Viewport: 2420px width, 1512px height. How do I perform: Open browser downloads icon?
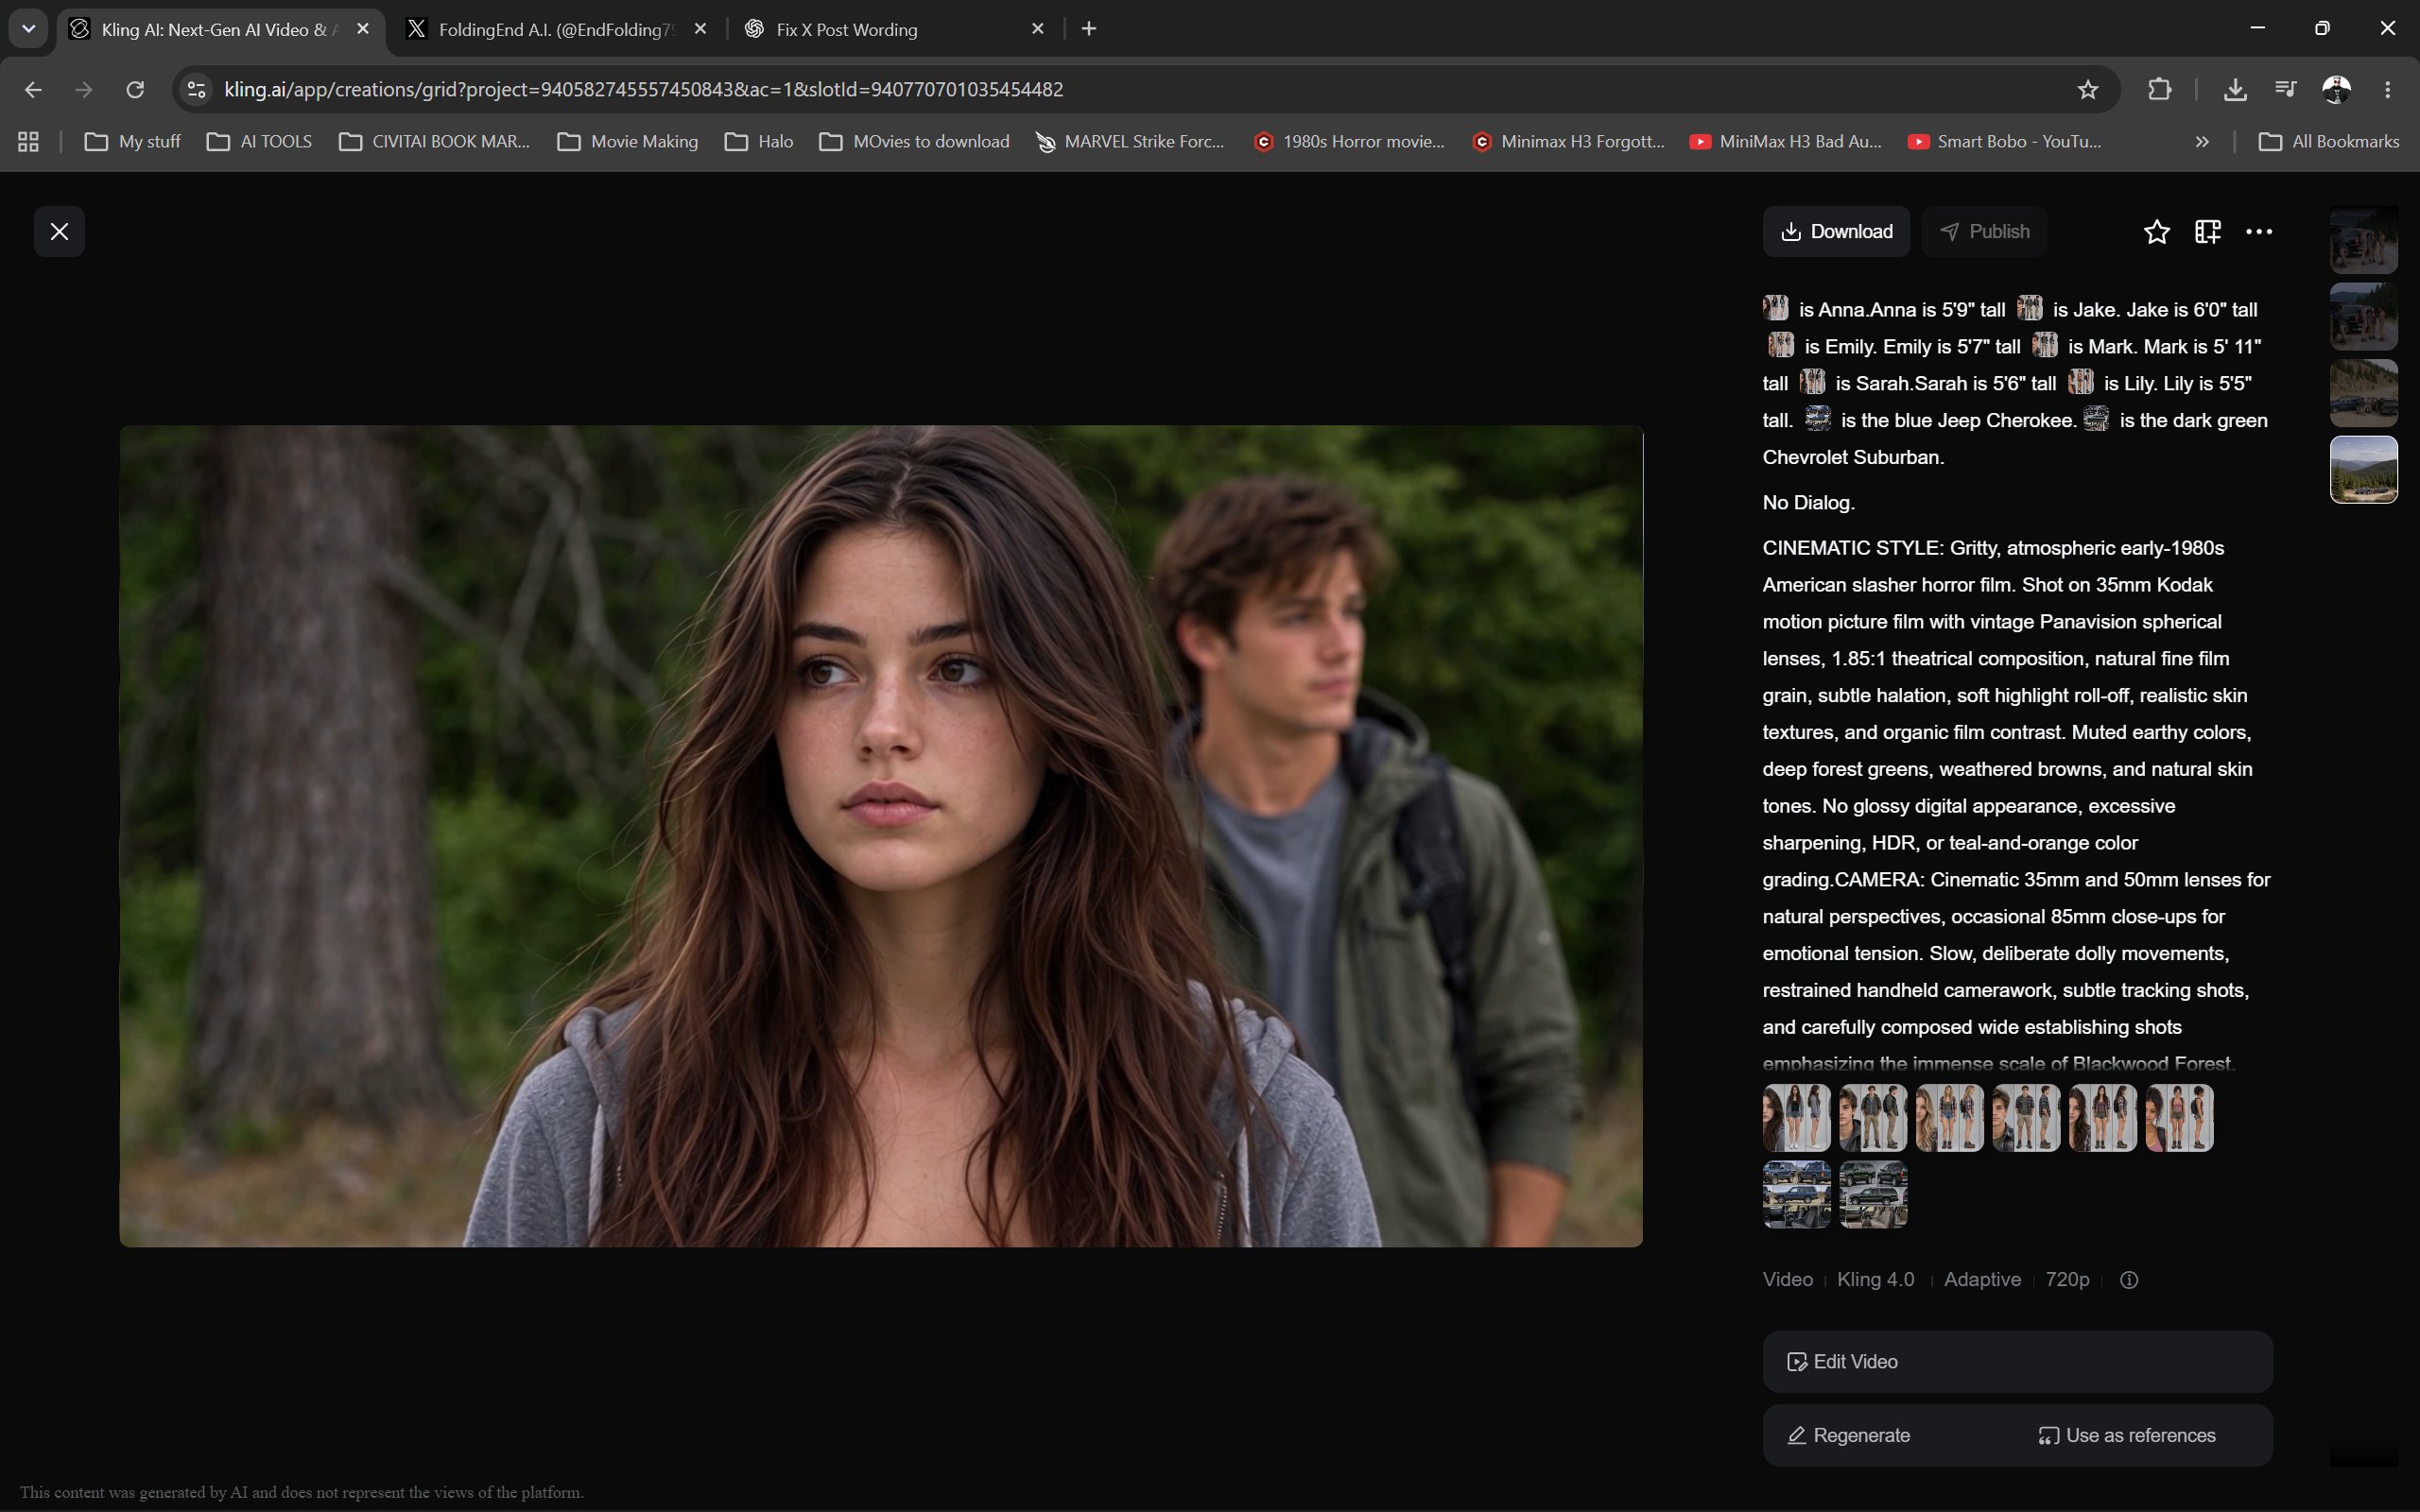(x=2235, y=90)
